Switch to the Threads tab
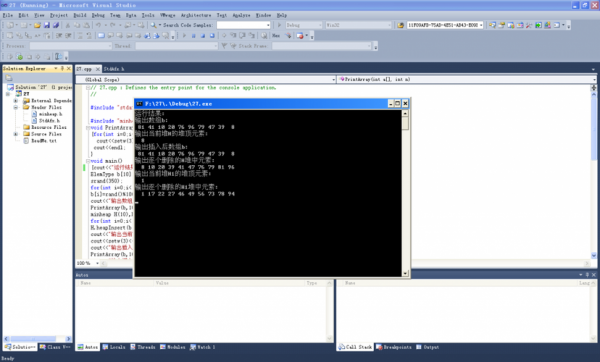 point(143,347)
